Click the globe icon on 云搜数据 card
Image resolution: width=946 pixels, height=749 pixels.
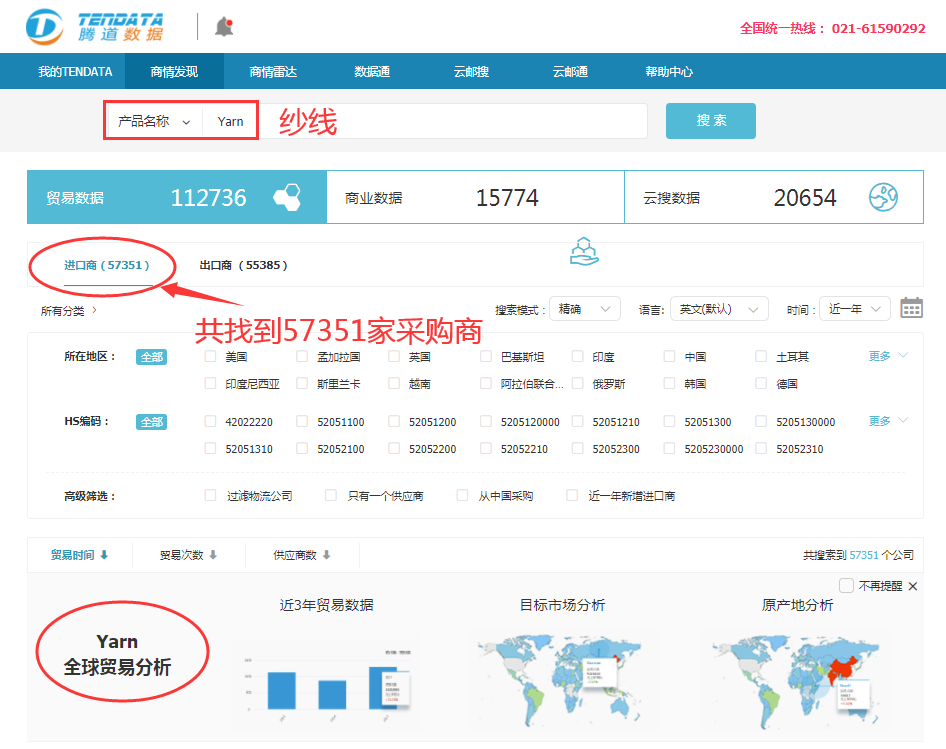pyautogui.click(x=883, y=197)
